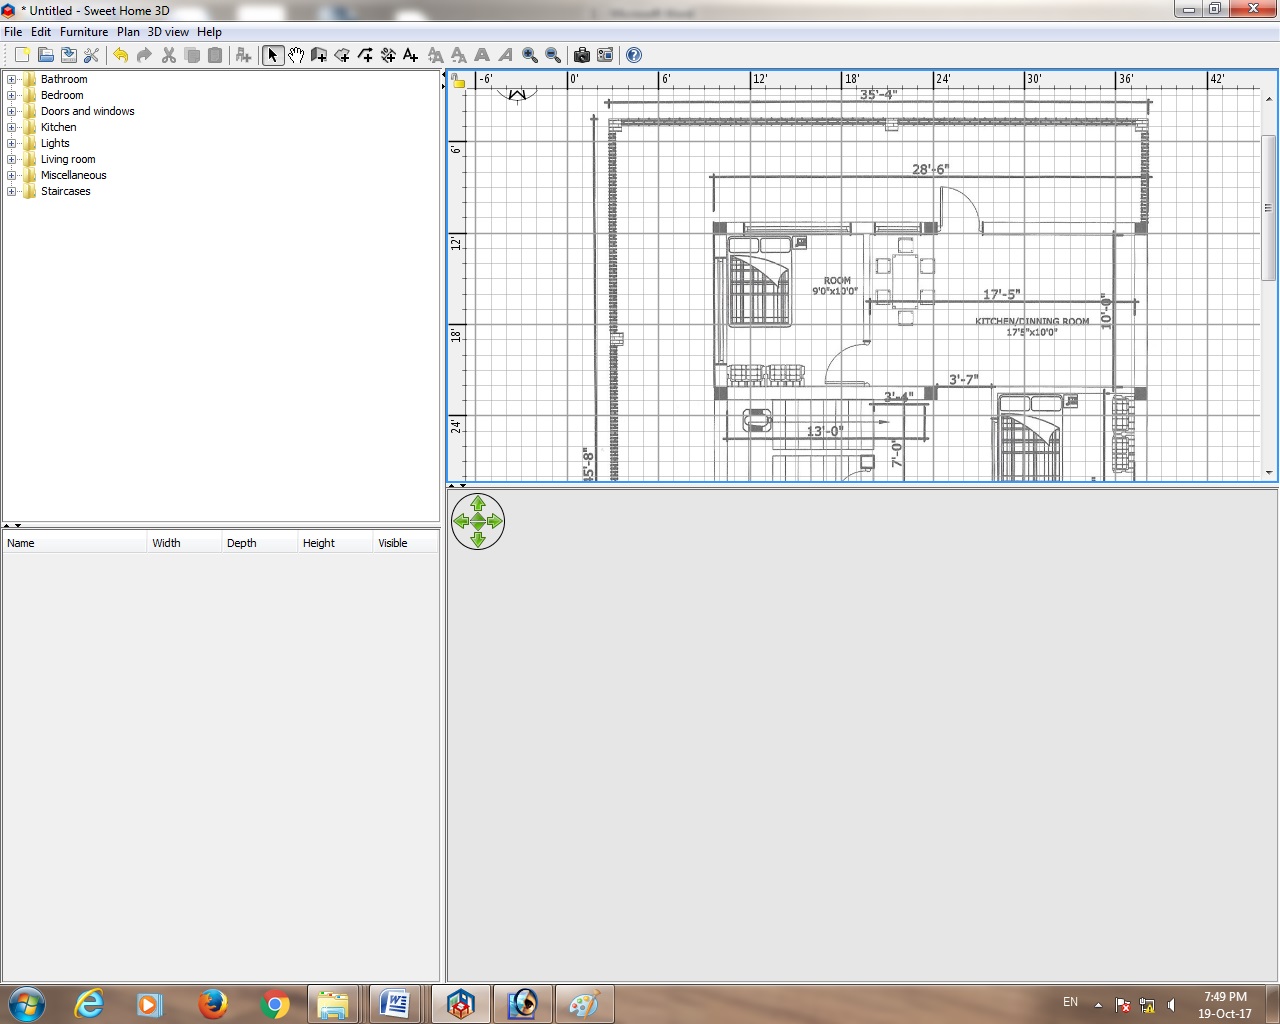Viewport: 1280px width, 1024px height.
Task: Open Sweet Home 3D help
Action: pyautogui.click(x=634, y=55)
